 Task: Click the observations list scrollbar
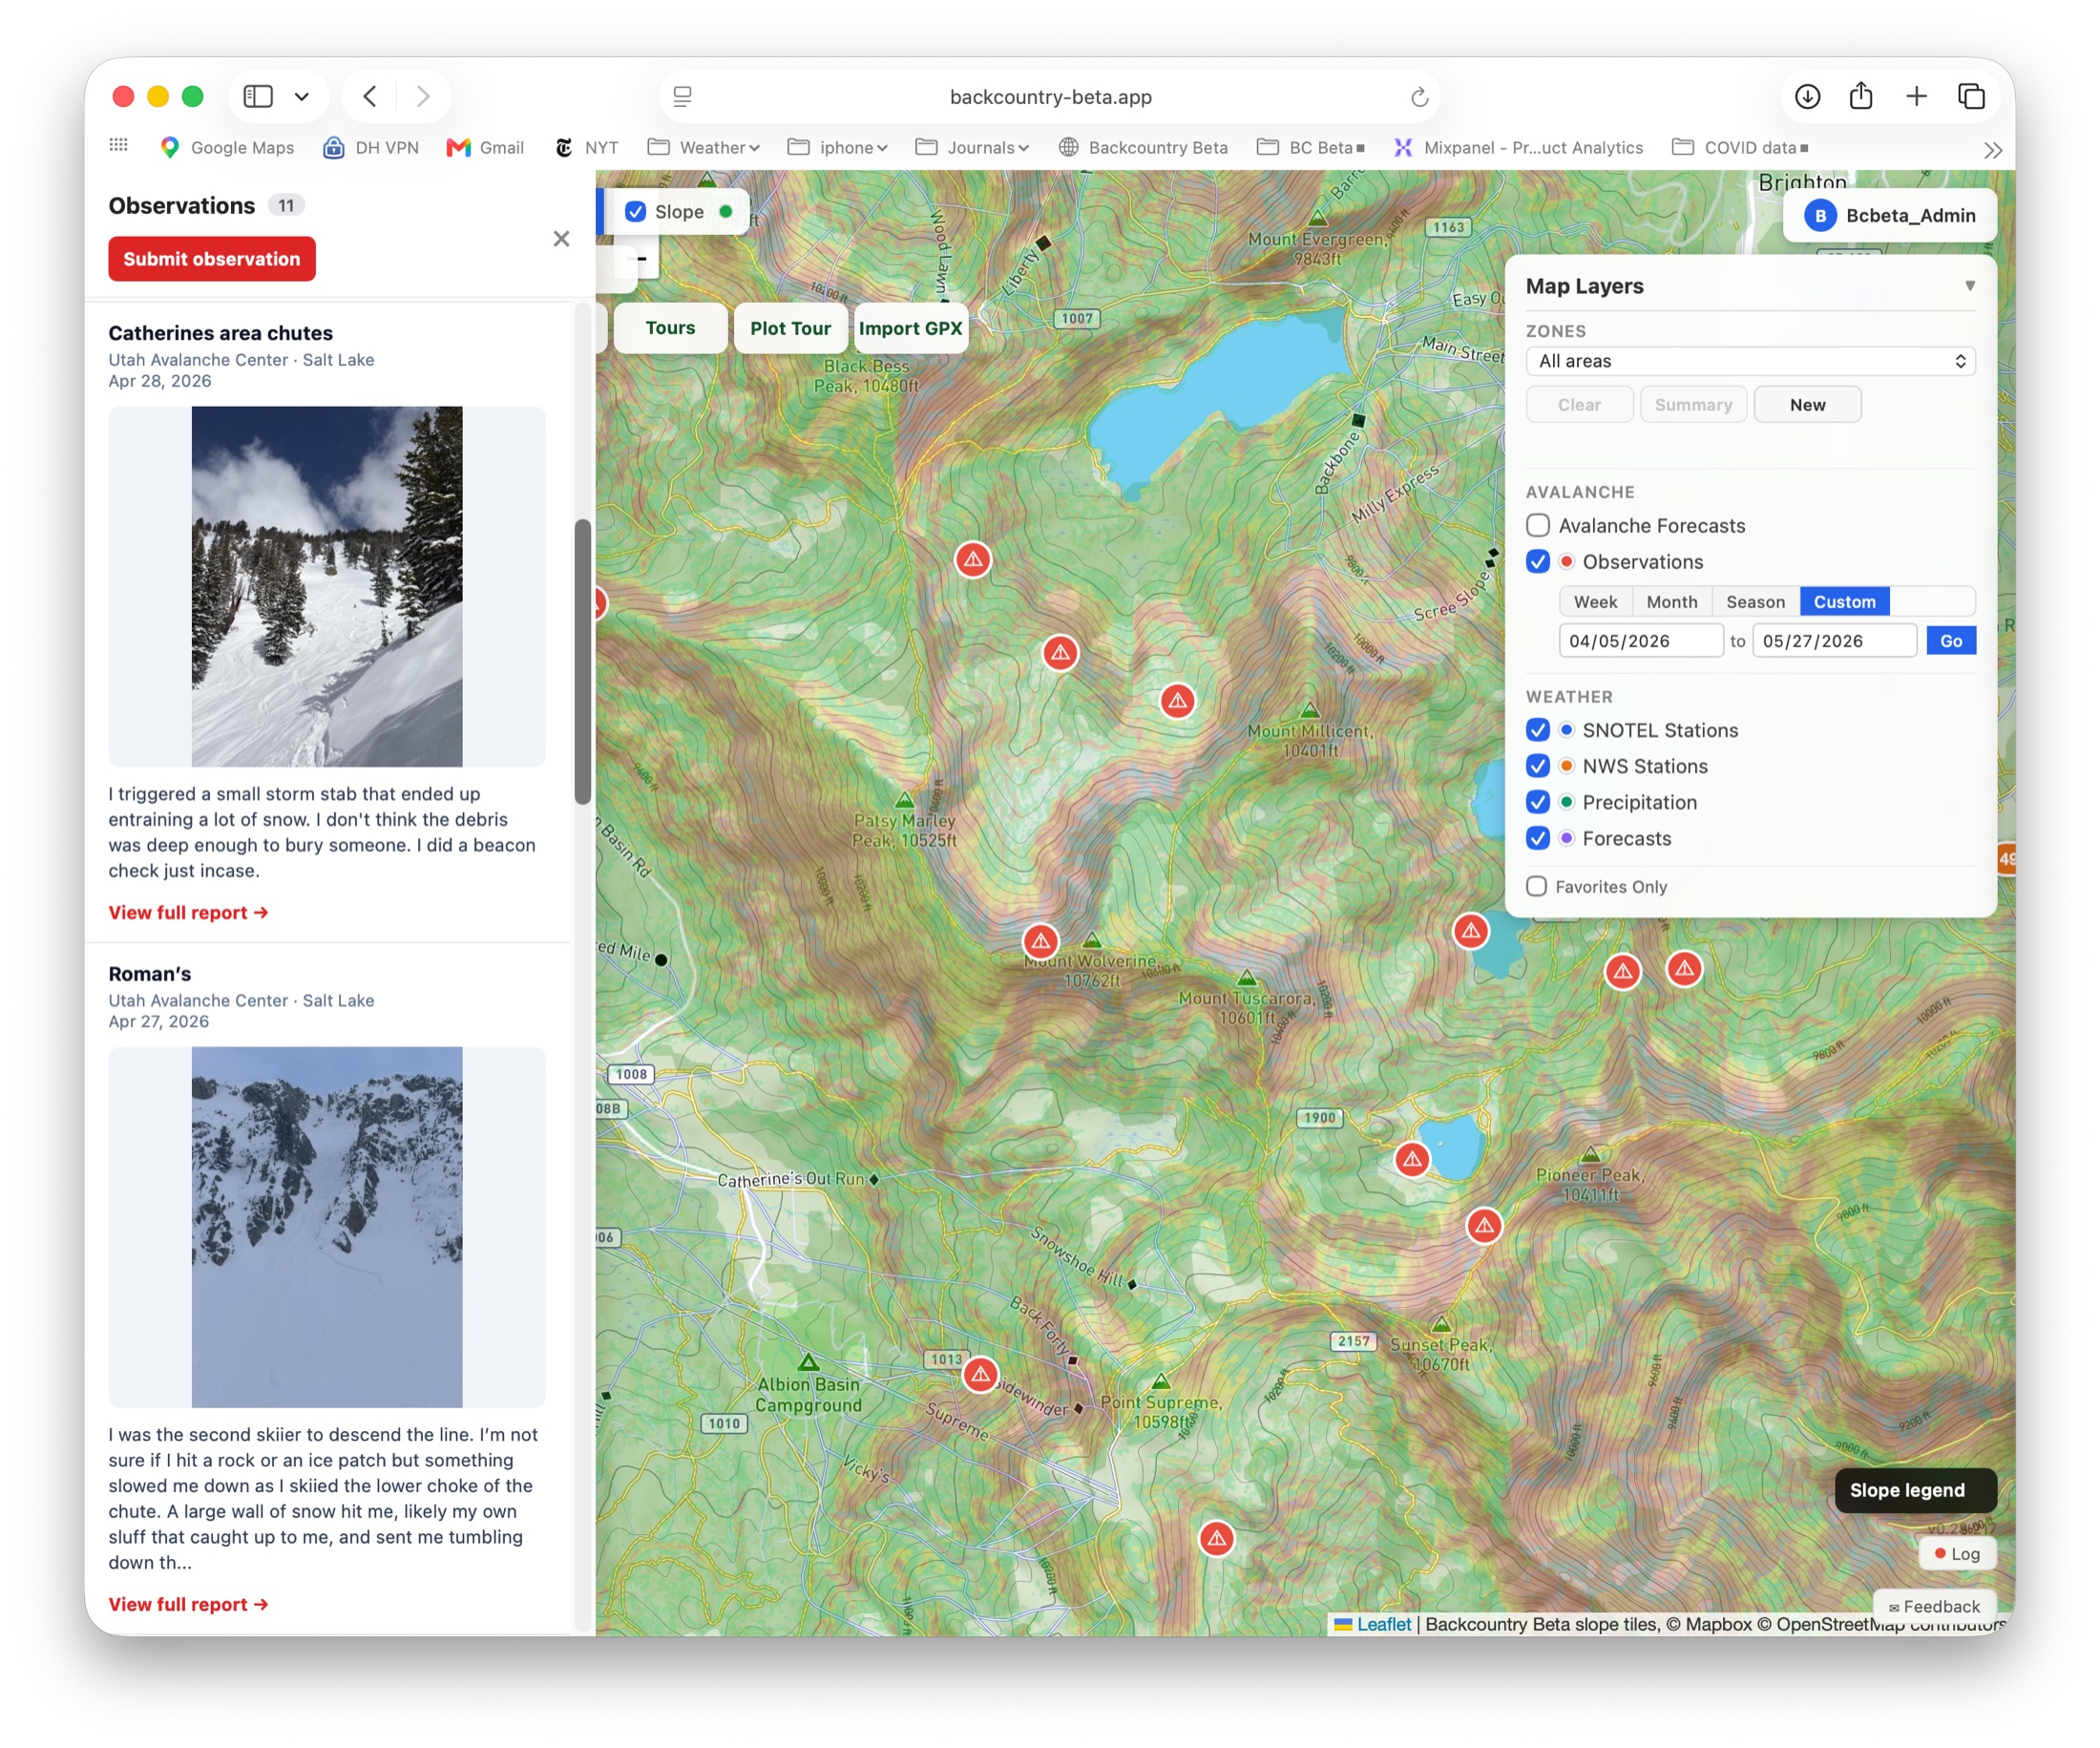coord(583,661)
